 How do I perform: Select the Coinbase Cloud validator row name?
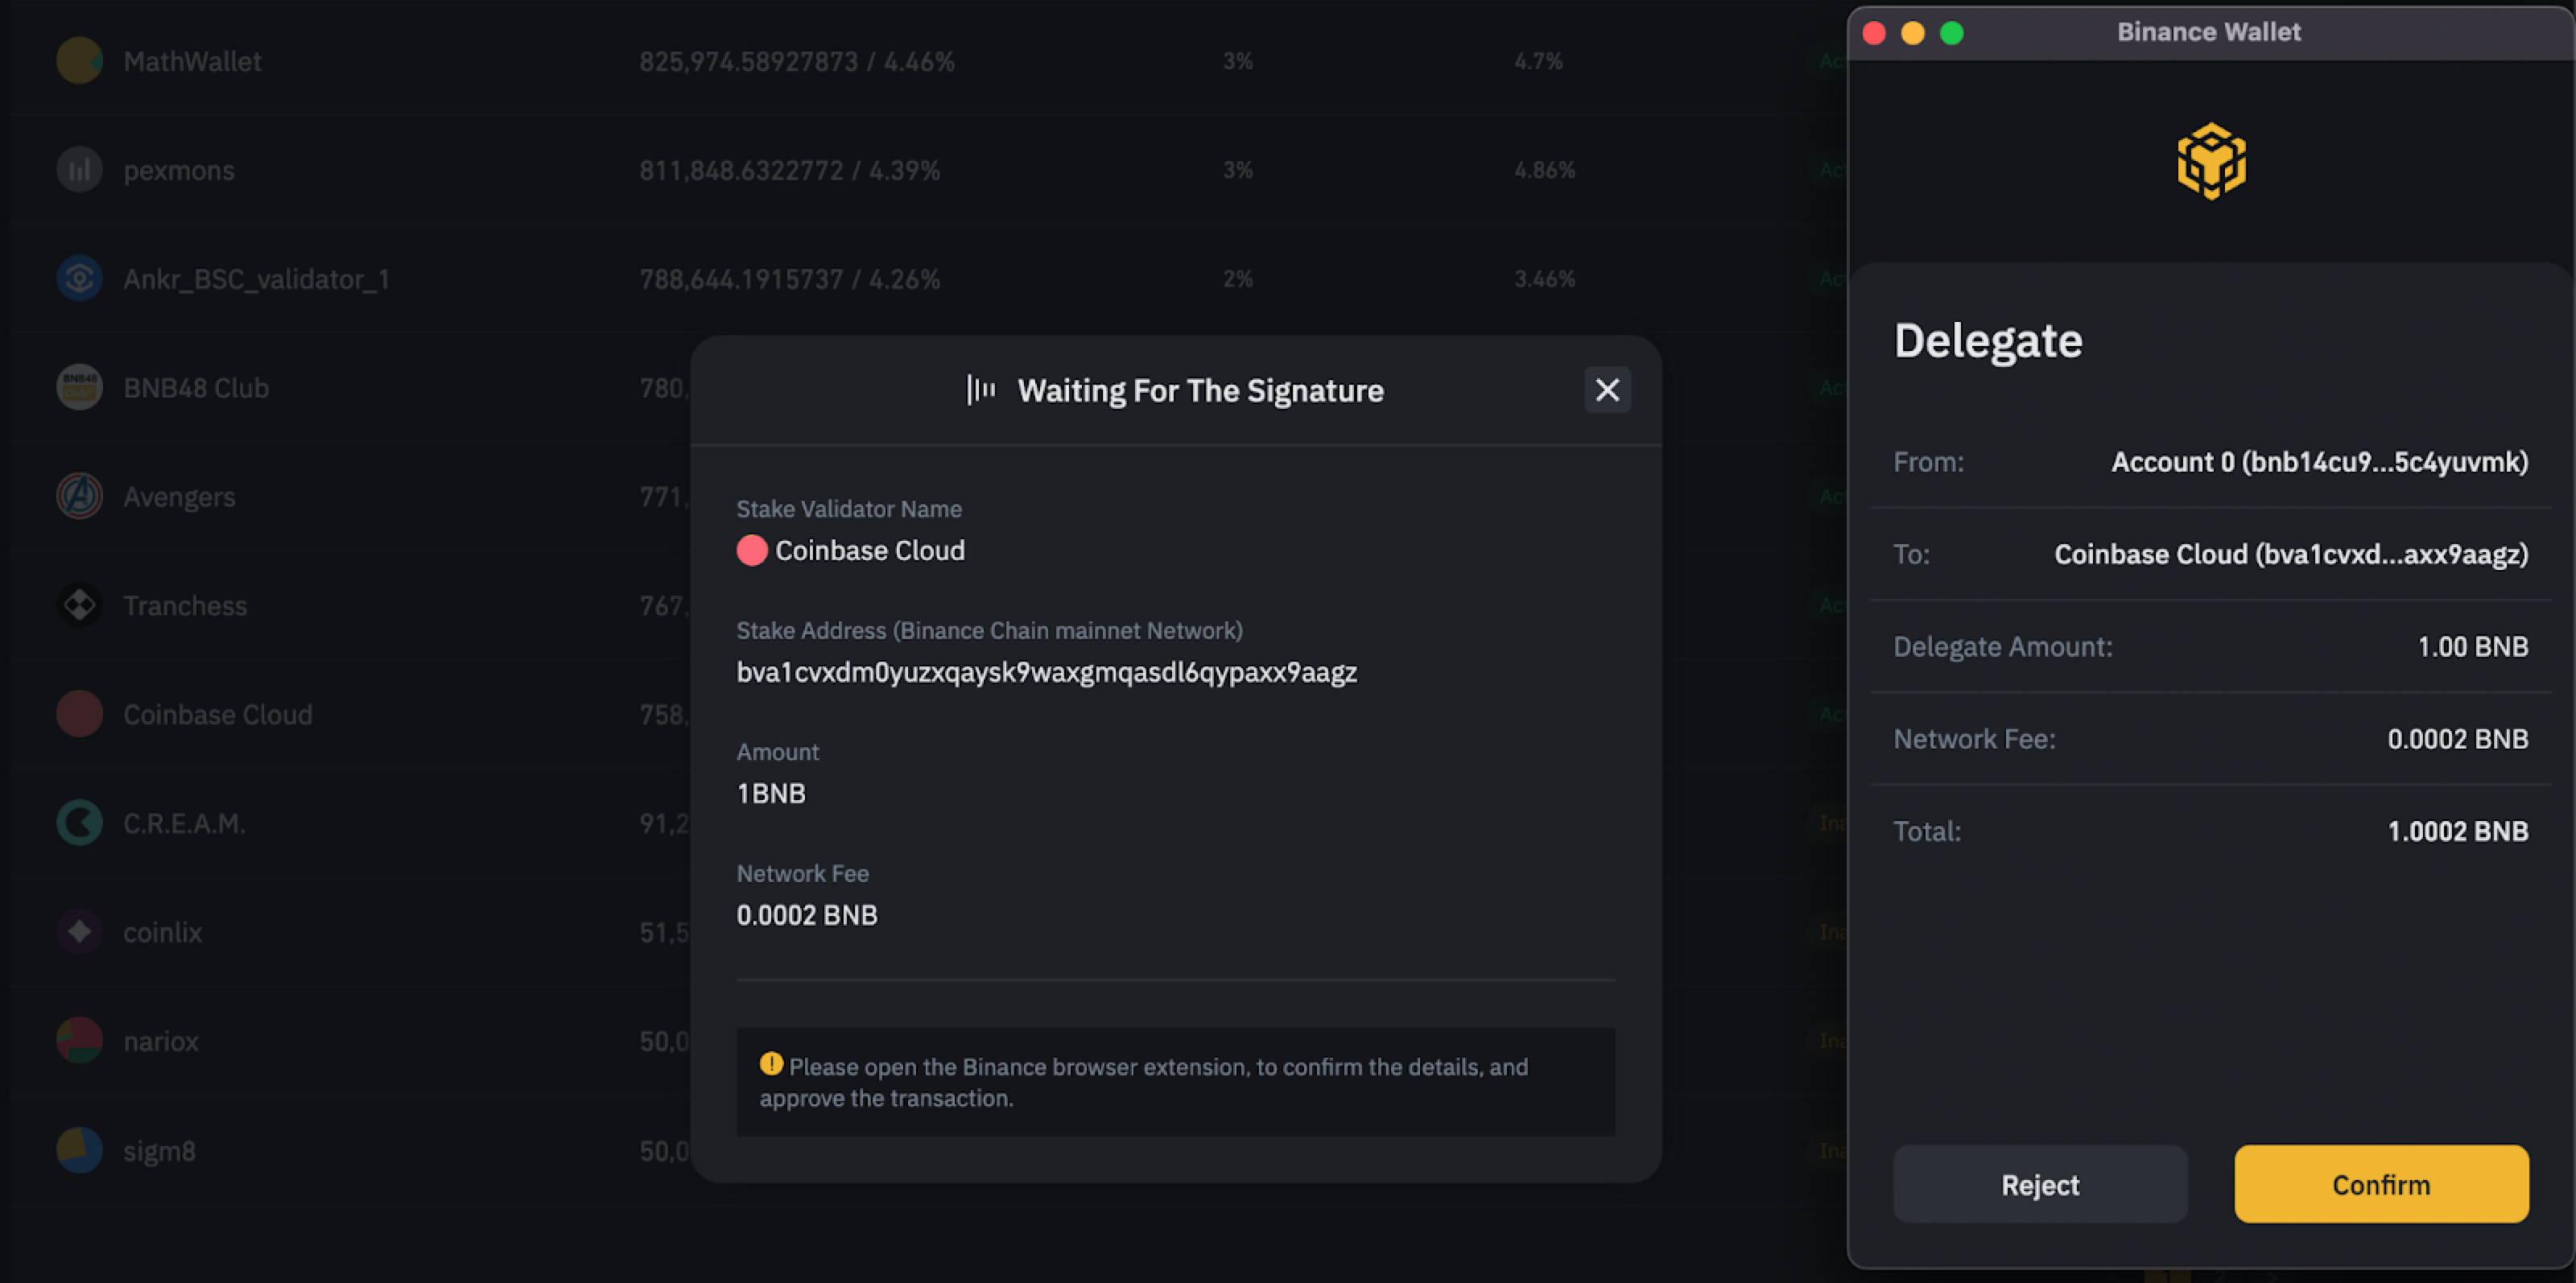(217, 714)
